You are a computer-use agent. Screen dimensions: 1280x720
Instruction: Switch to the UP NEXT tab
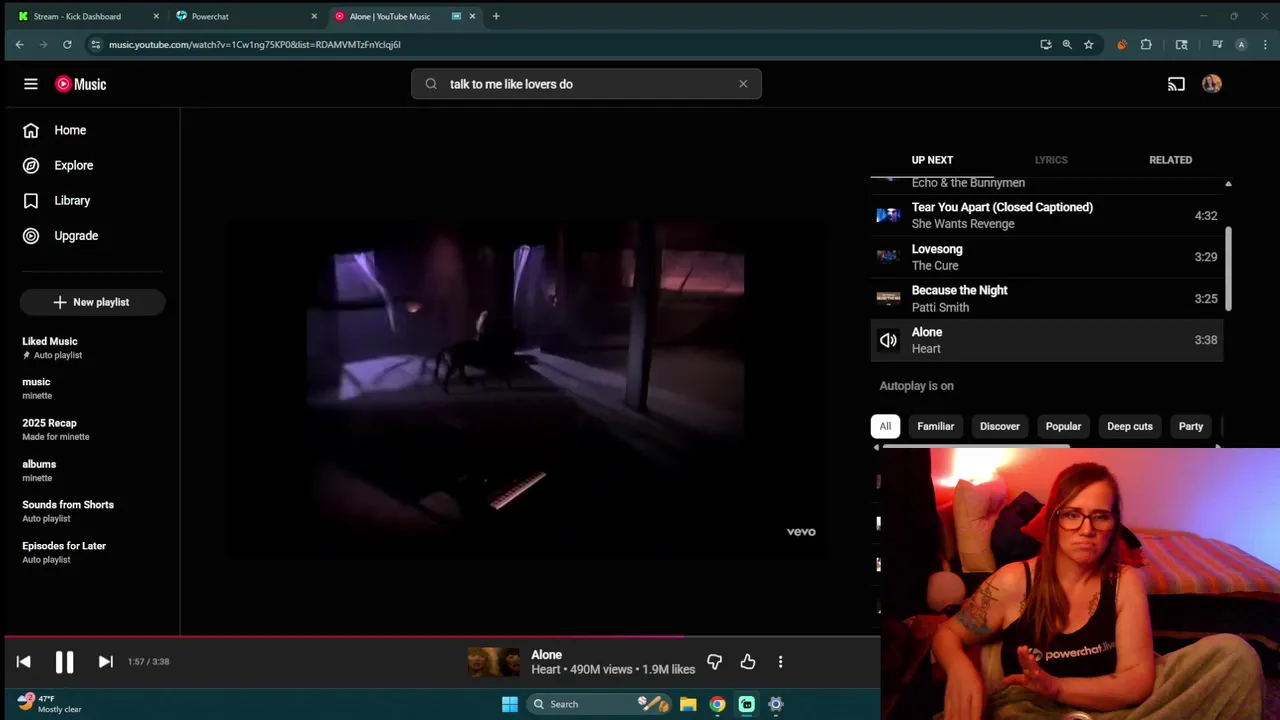[932, 160]
